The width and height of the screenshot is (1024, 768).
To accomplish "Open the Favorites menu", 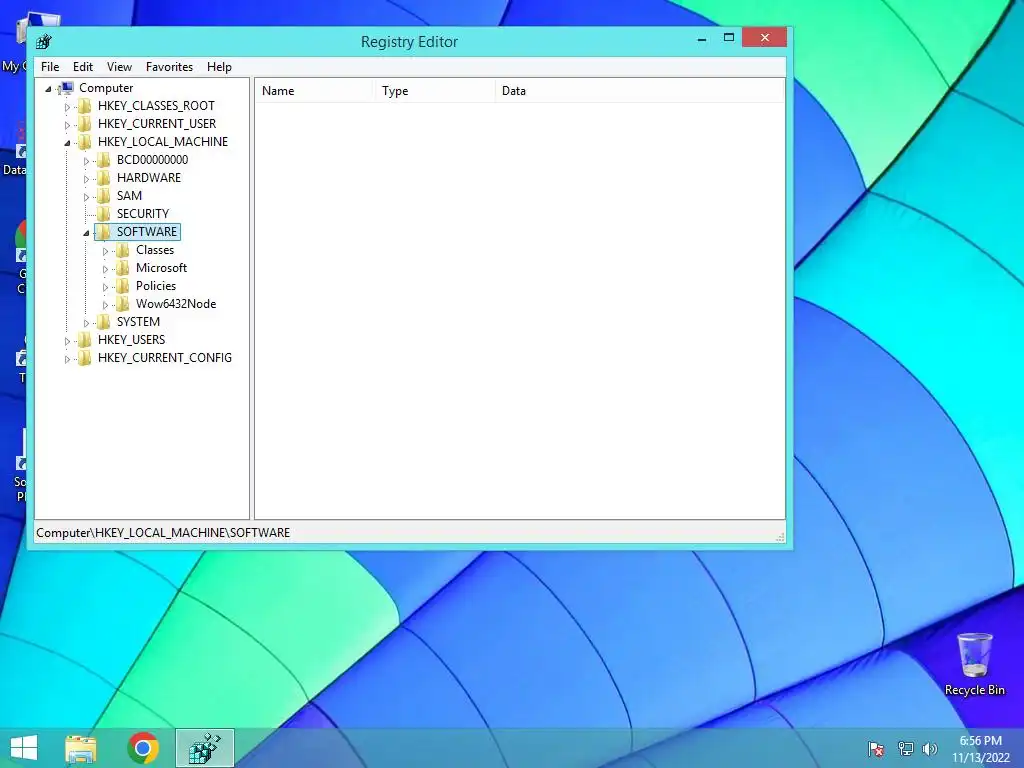I will click(169, 67).
